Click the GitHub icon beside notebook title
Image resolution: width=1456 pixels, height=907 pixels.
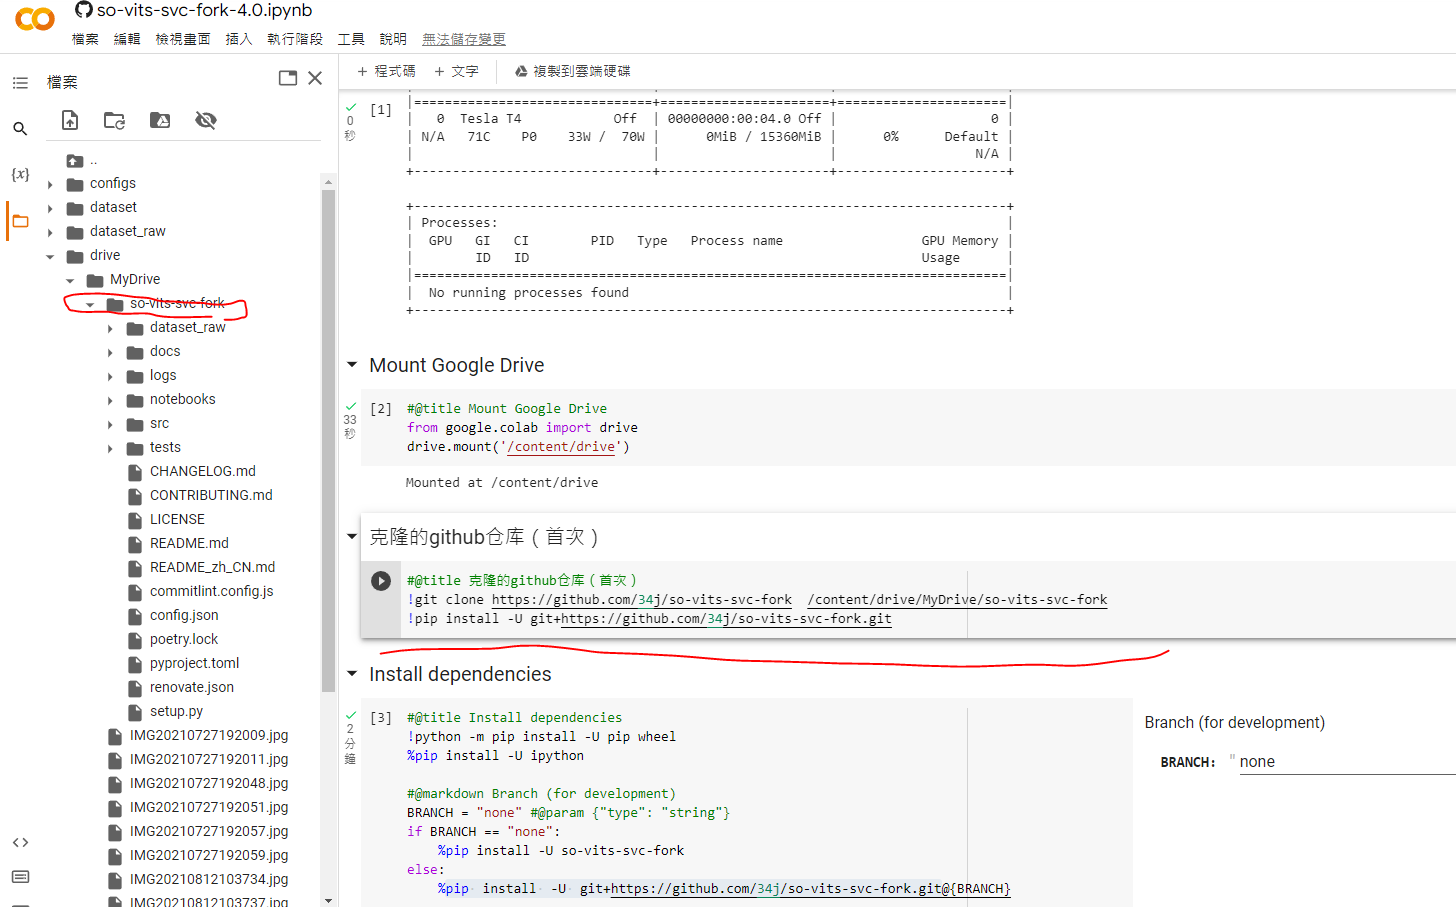[82, 13]
